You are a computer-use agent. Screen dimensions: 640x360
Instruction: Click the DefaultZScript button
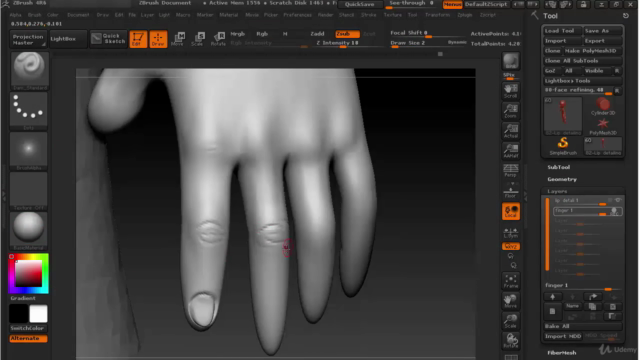[x=486, y=4]
